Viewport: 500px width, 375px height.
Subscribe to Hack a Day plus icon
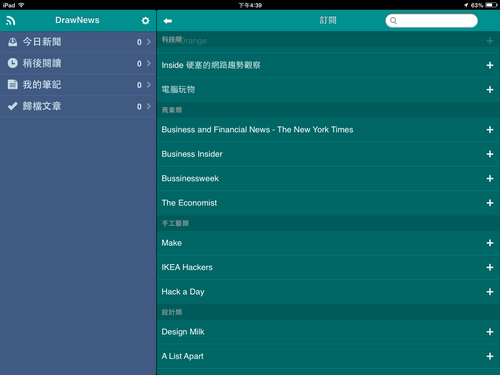pos(490,292)
